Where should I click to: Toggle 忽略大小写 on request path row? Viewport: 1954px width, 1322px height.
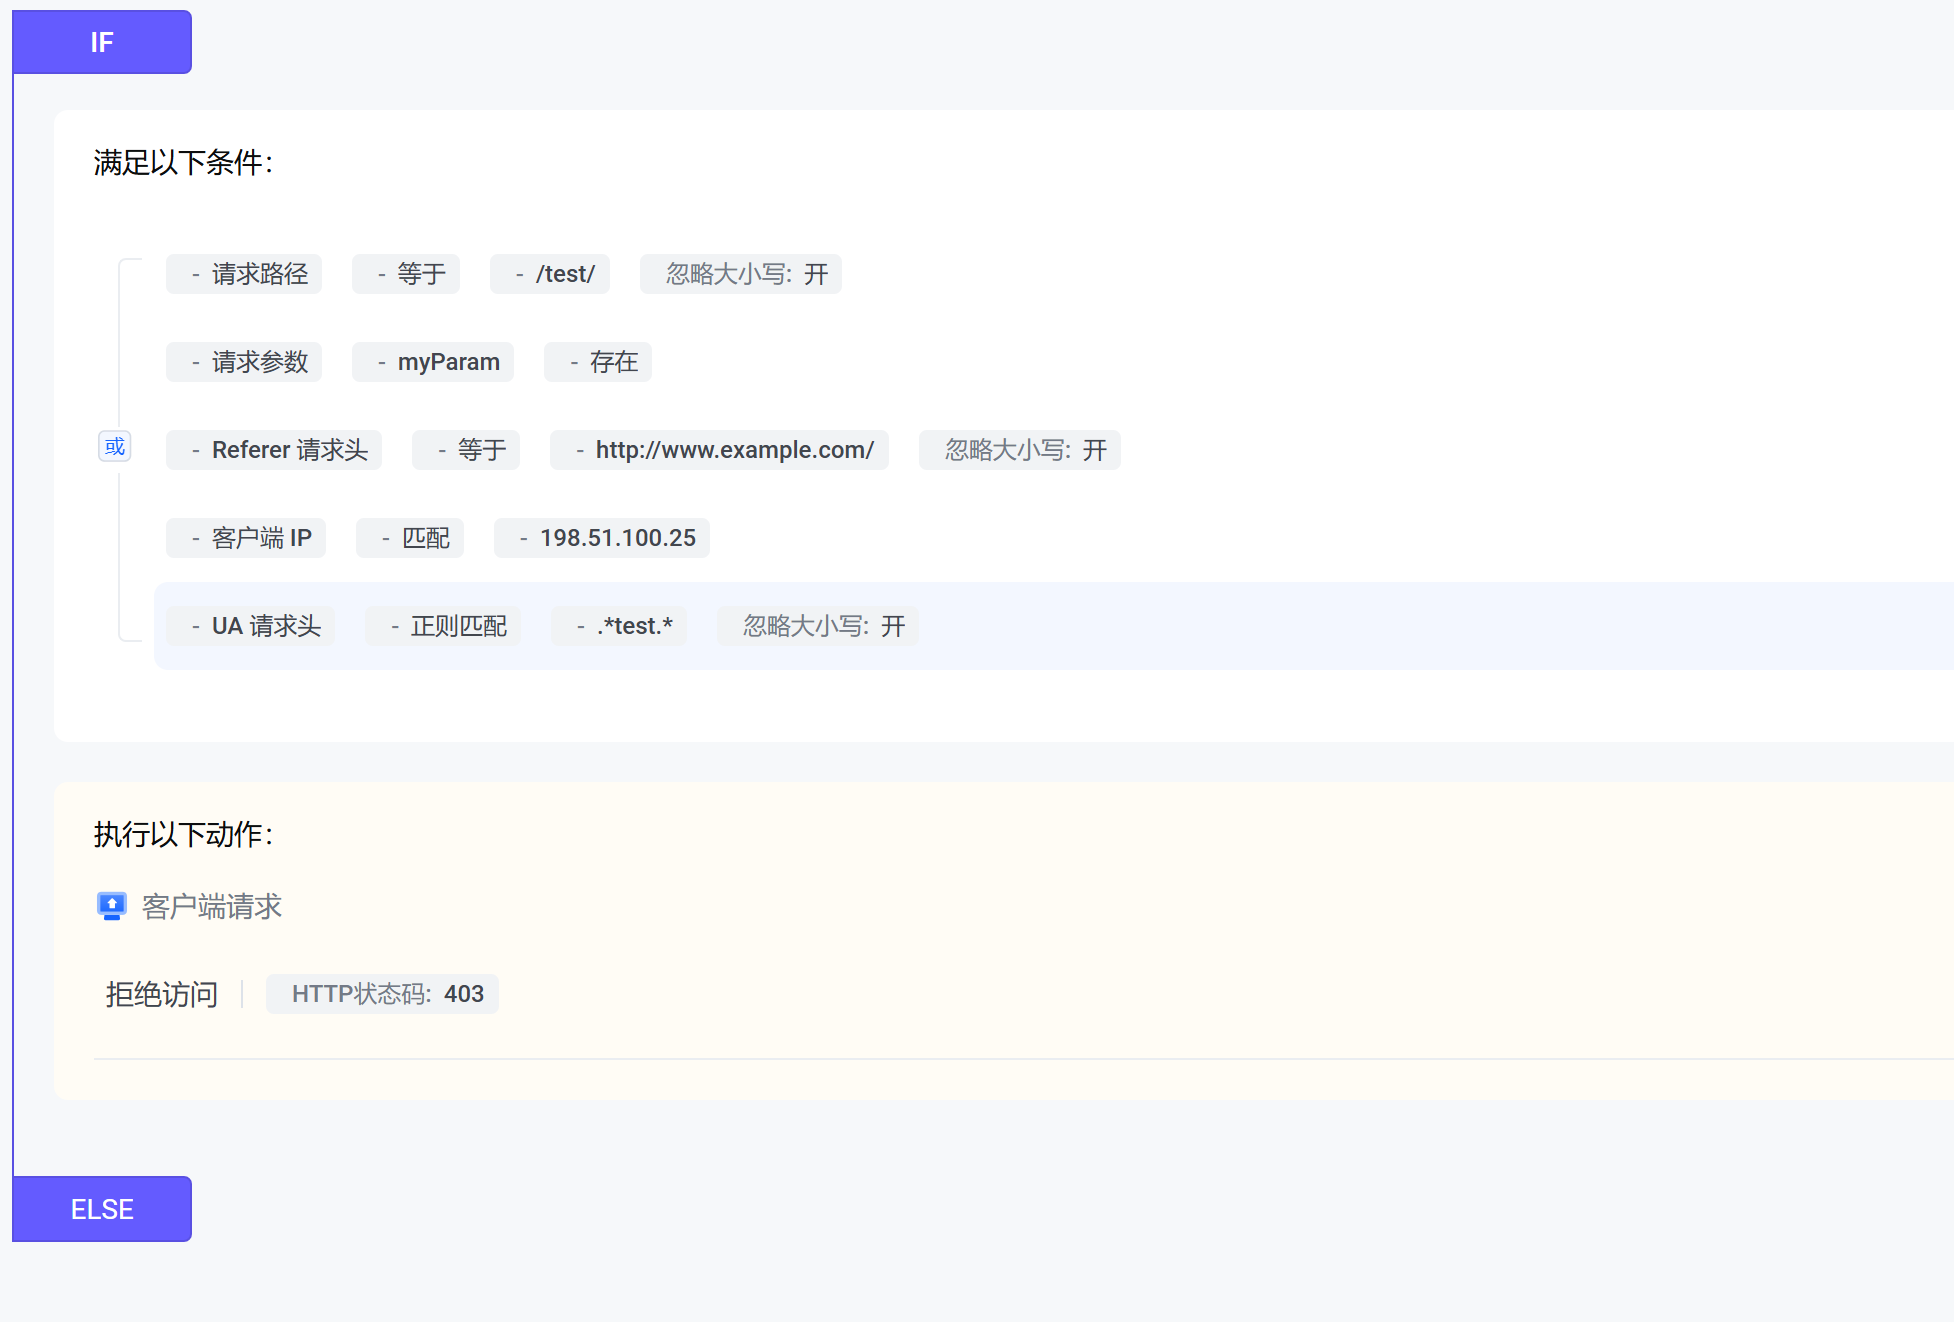point(741,274)
